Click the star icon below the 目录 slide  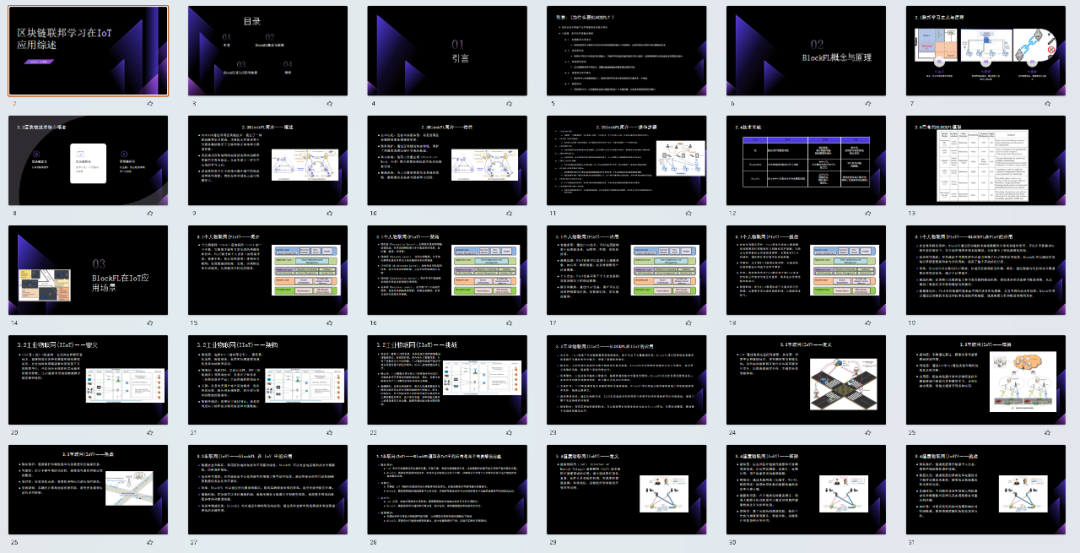pyautogui.click(x=329, y=102)
